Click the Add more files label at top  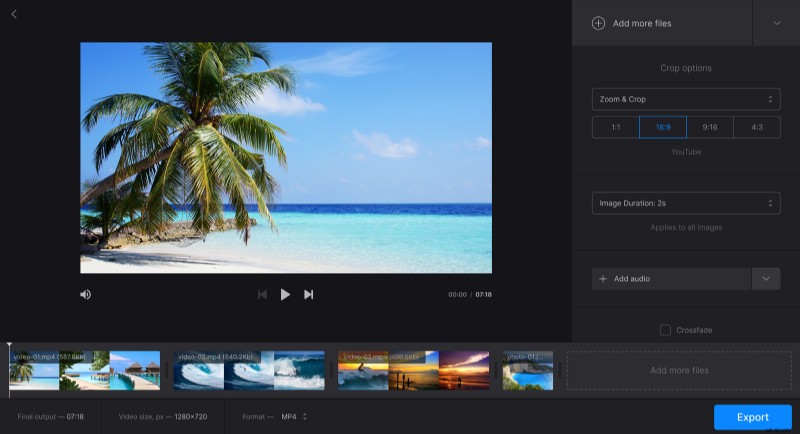[x=642, y=23]
